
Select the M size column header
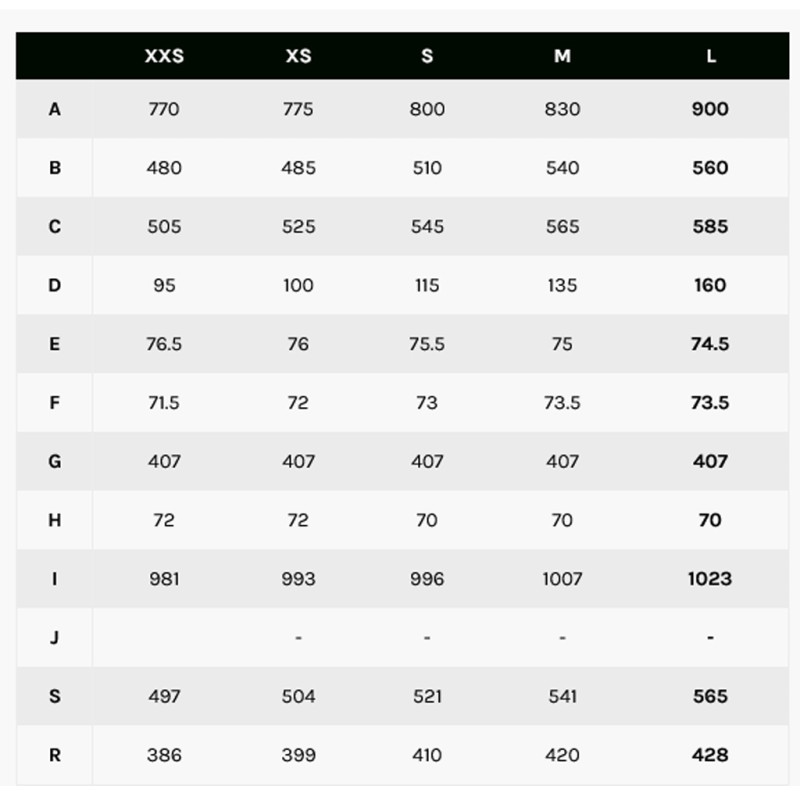pos(562,56)
